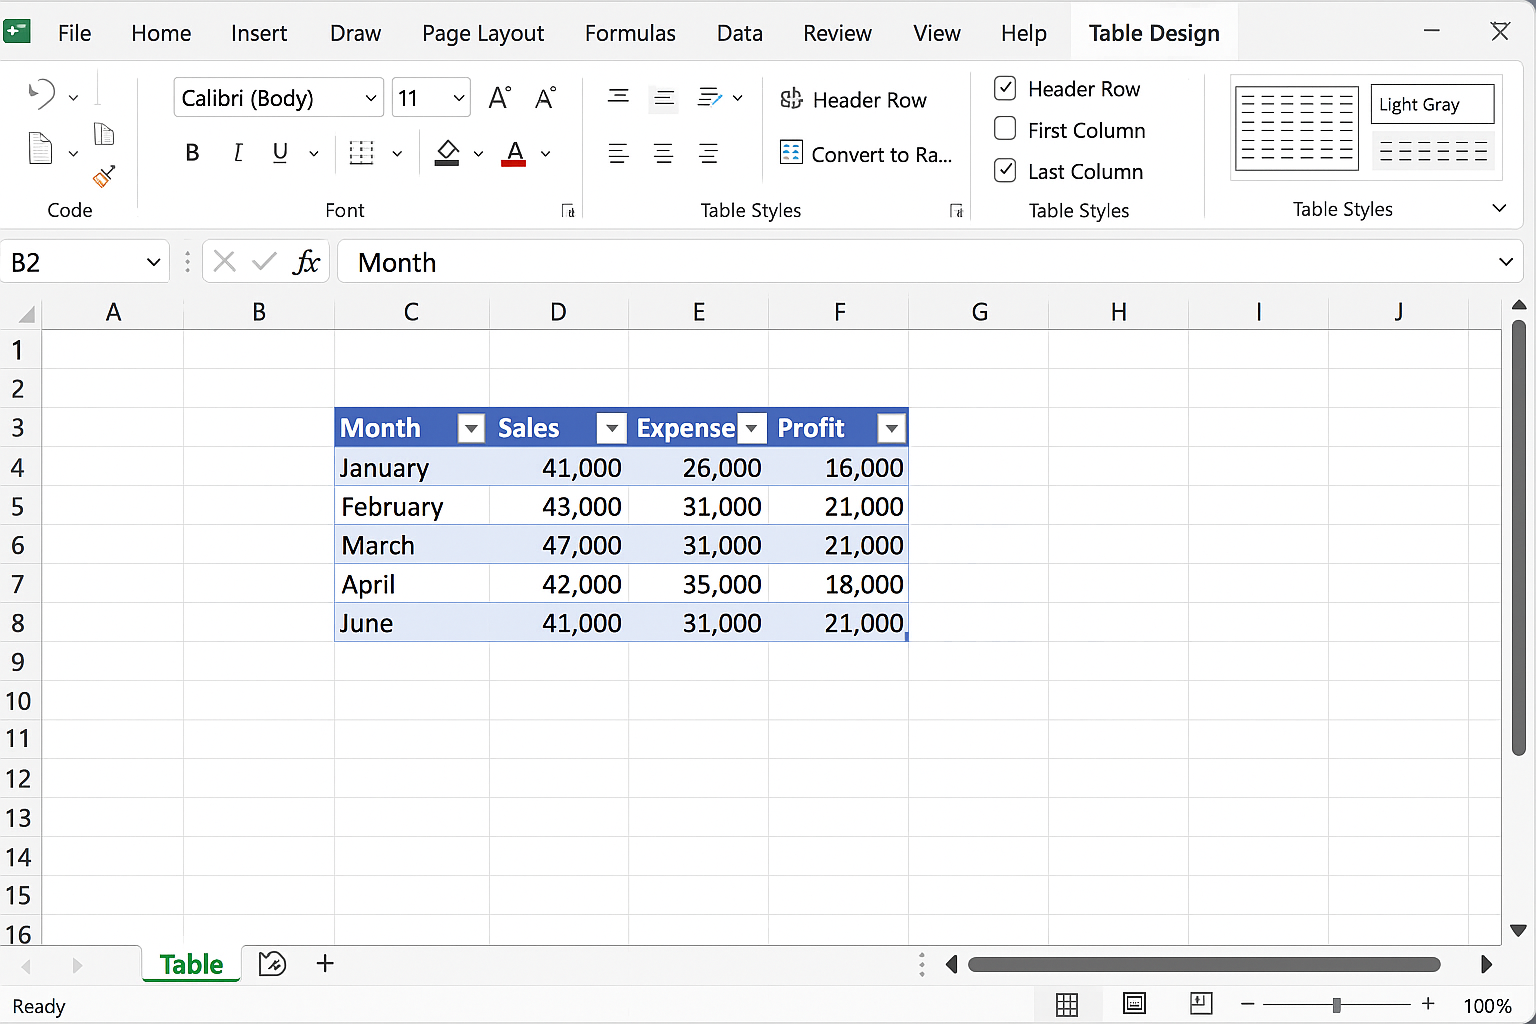
Task: Click the horizontal scrollbar thumb
Action: coord(1204,964)
